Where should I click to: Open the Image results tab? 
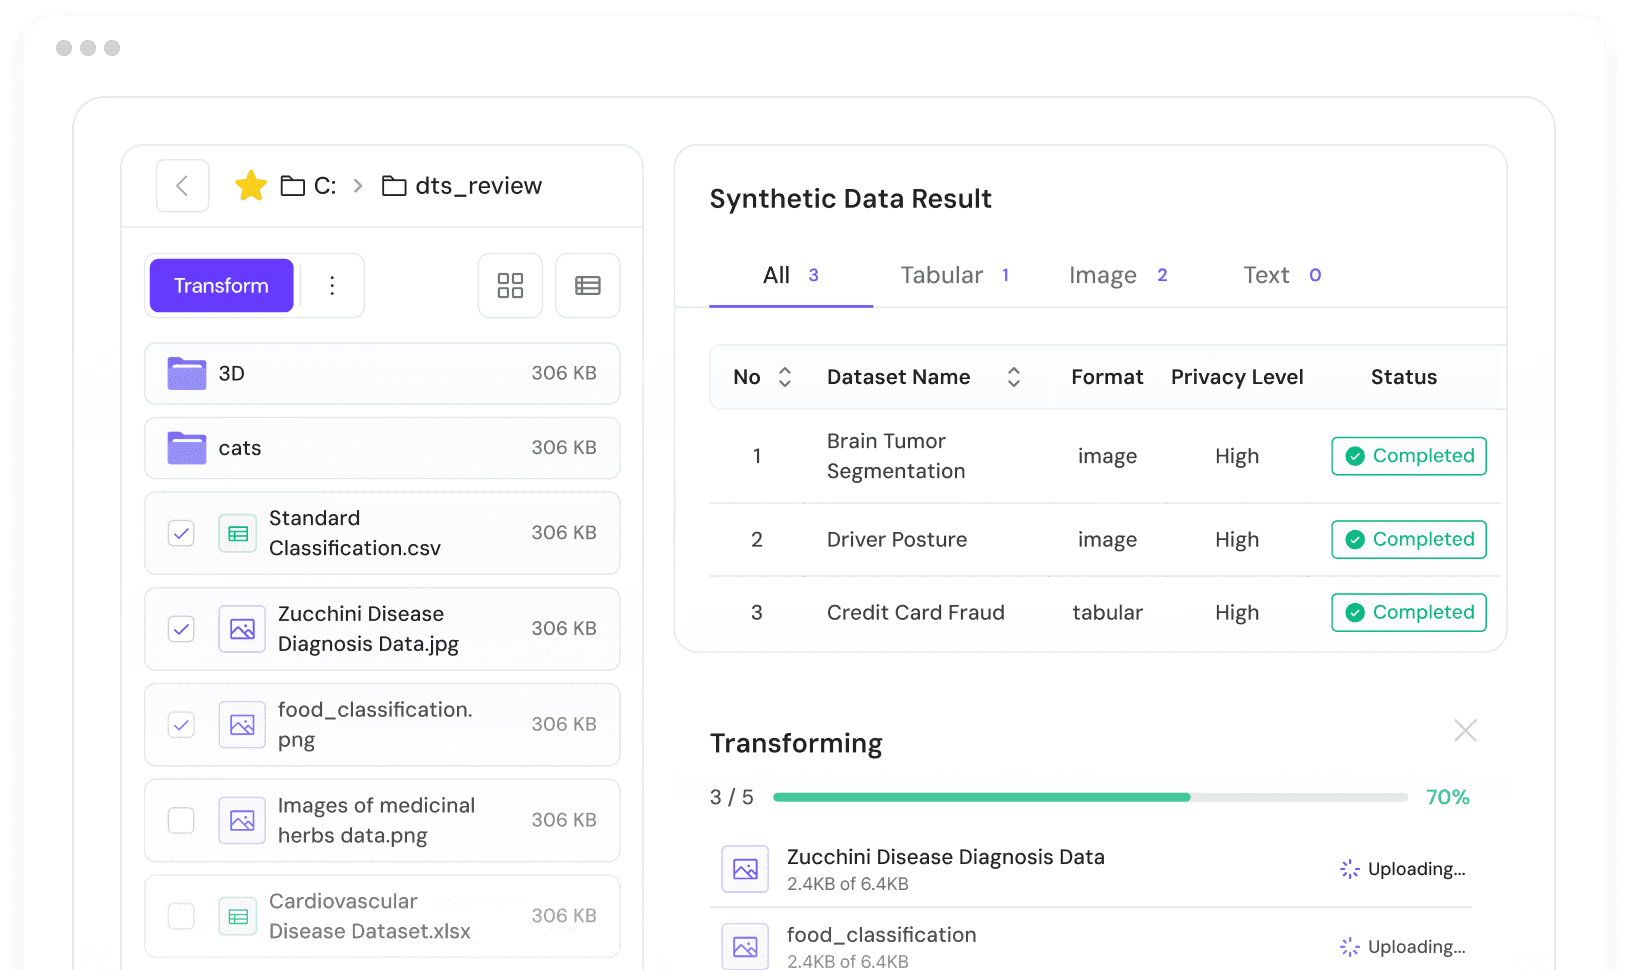coord(1103,275)
